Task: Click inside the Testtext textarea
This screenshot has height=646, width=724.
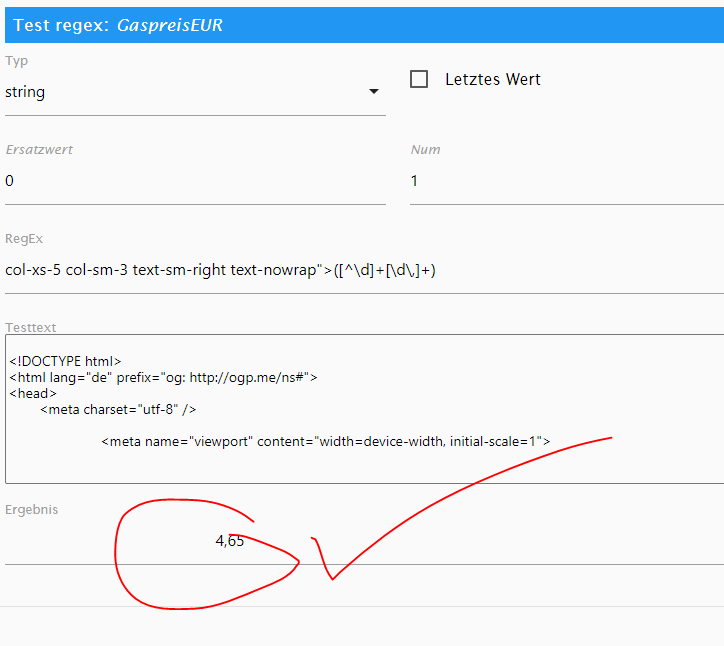Action: click(365, 409)
